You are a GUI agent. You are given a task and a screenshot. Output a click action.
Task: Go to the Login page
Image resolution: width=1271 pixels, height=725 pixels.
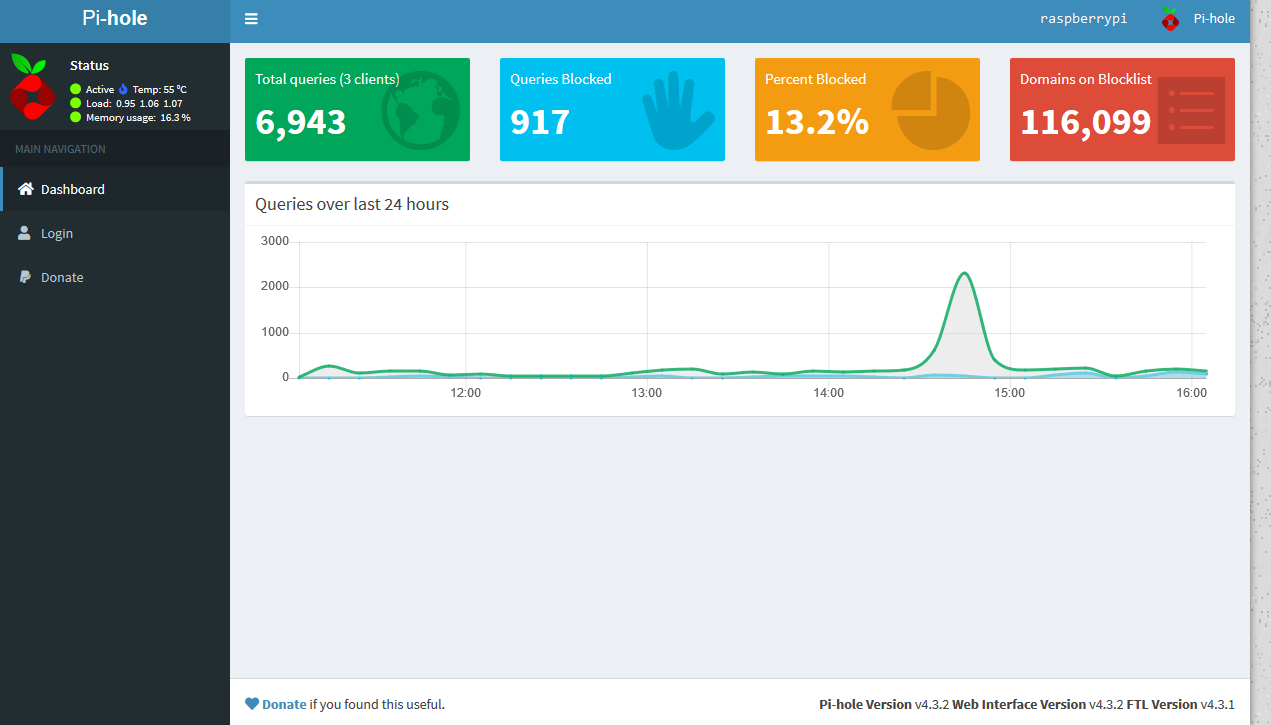click(x=57, y=233)
